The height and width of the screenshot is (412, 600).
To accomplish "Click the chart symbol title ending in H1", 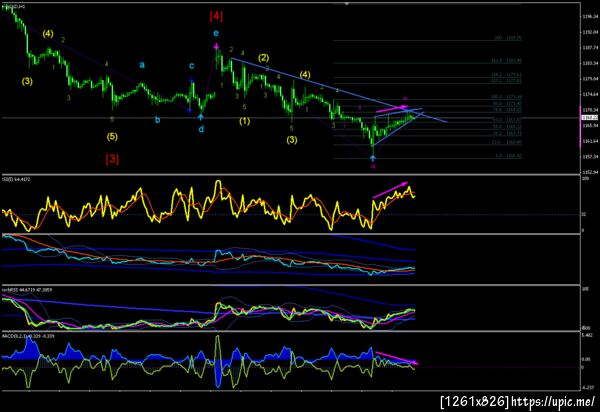I will pos(14,7).
